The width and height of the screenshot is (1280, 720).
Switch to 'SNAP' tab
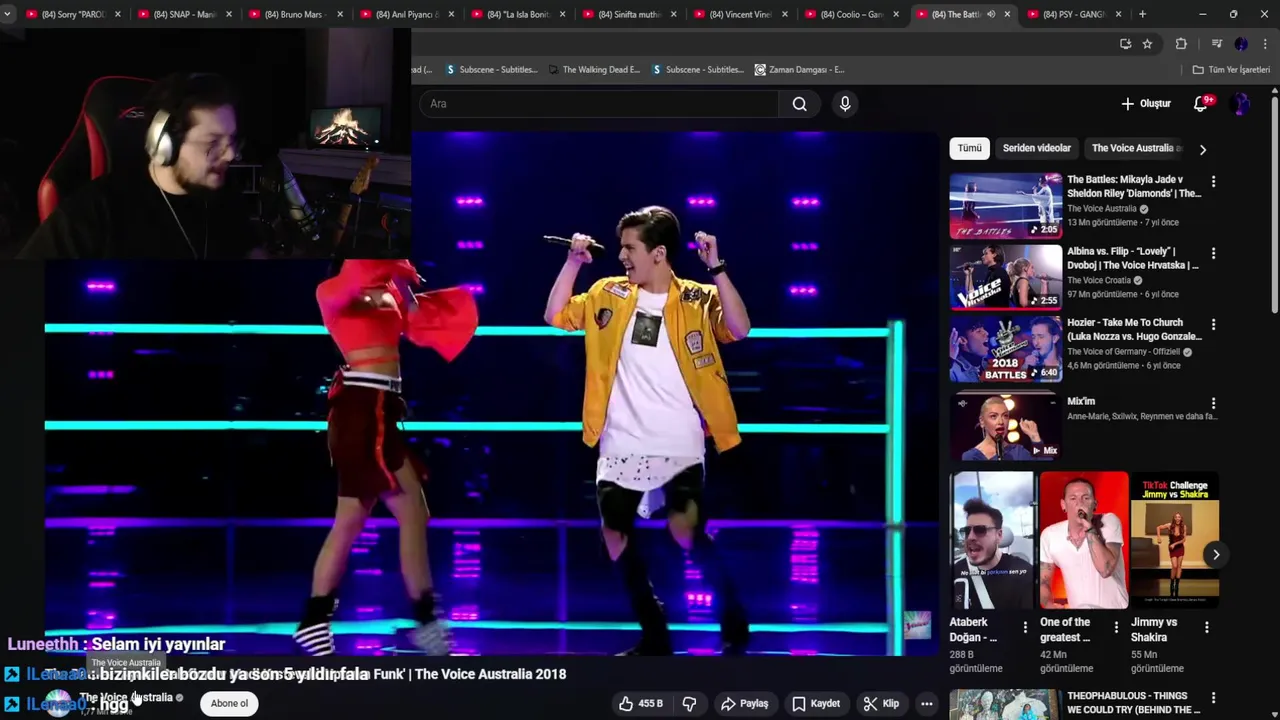click(x=185, y=14)
